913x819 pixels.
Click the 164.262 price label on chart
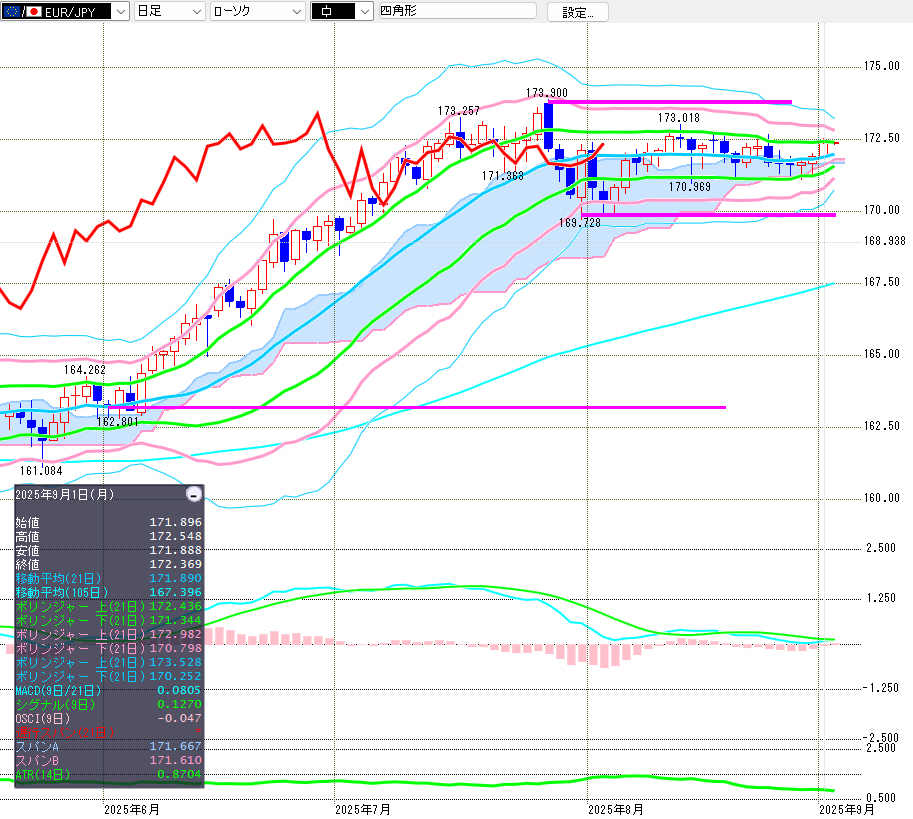(x=85, y=370)
